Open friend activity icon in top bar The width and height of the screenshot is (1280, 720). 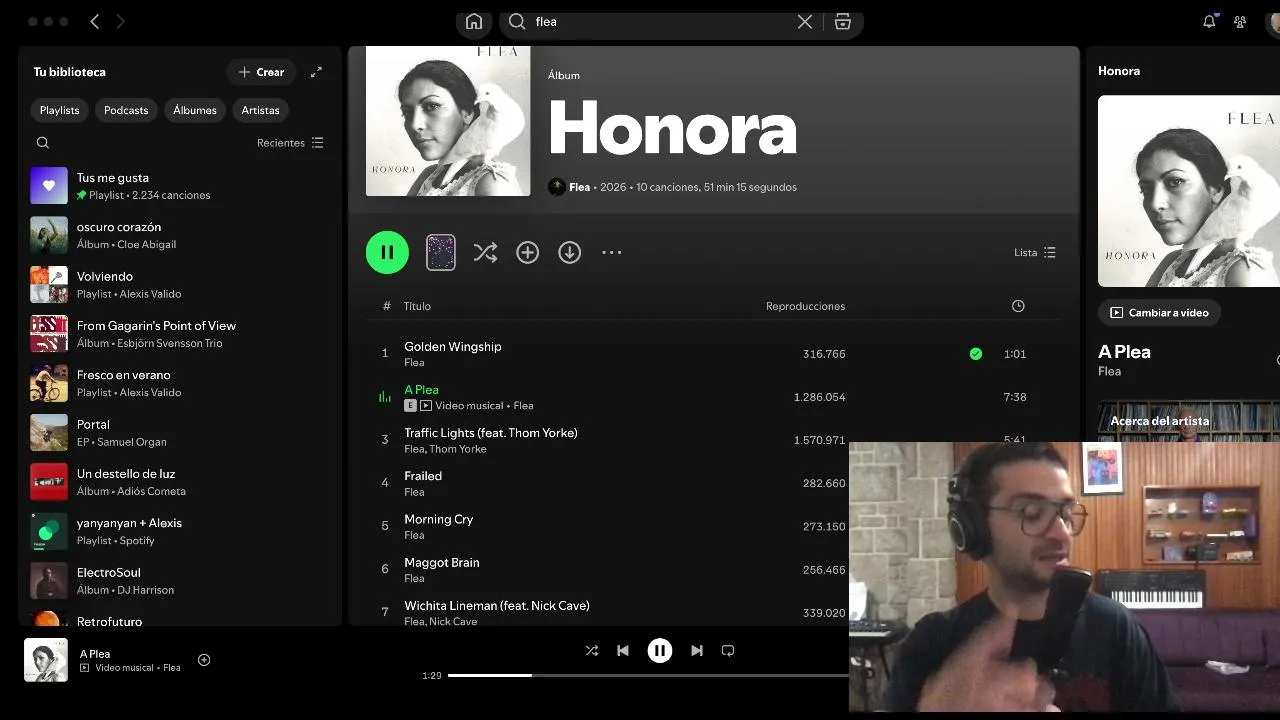(x=1240, y=21)
